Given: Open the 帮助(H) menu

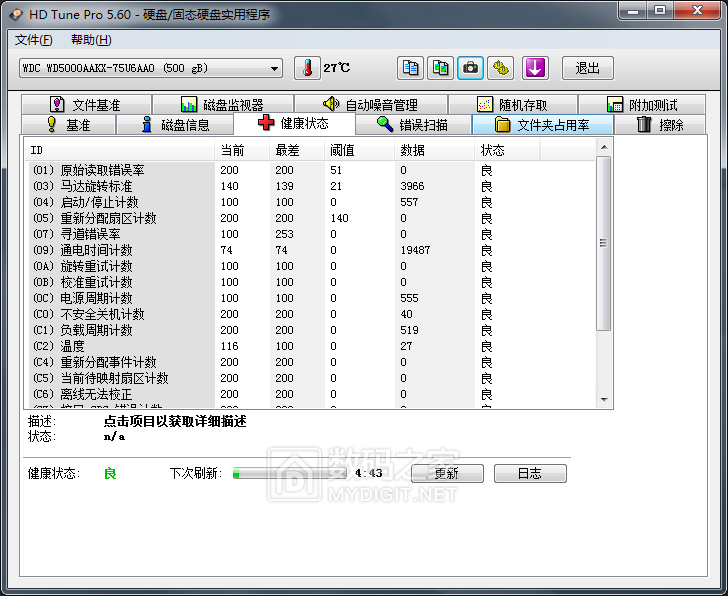Looking at the screenshot, I should [91, 40].
